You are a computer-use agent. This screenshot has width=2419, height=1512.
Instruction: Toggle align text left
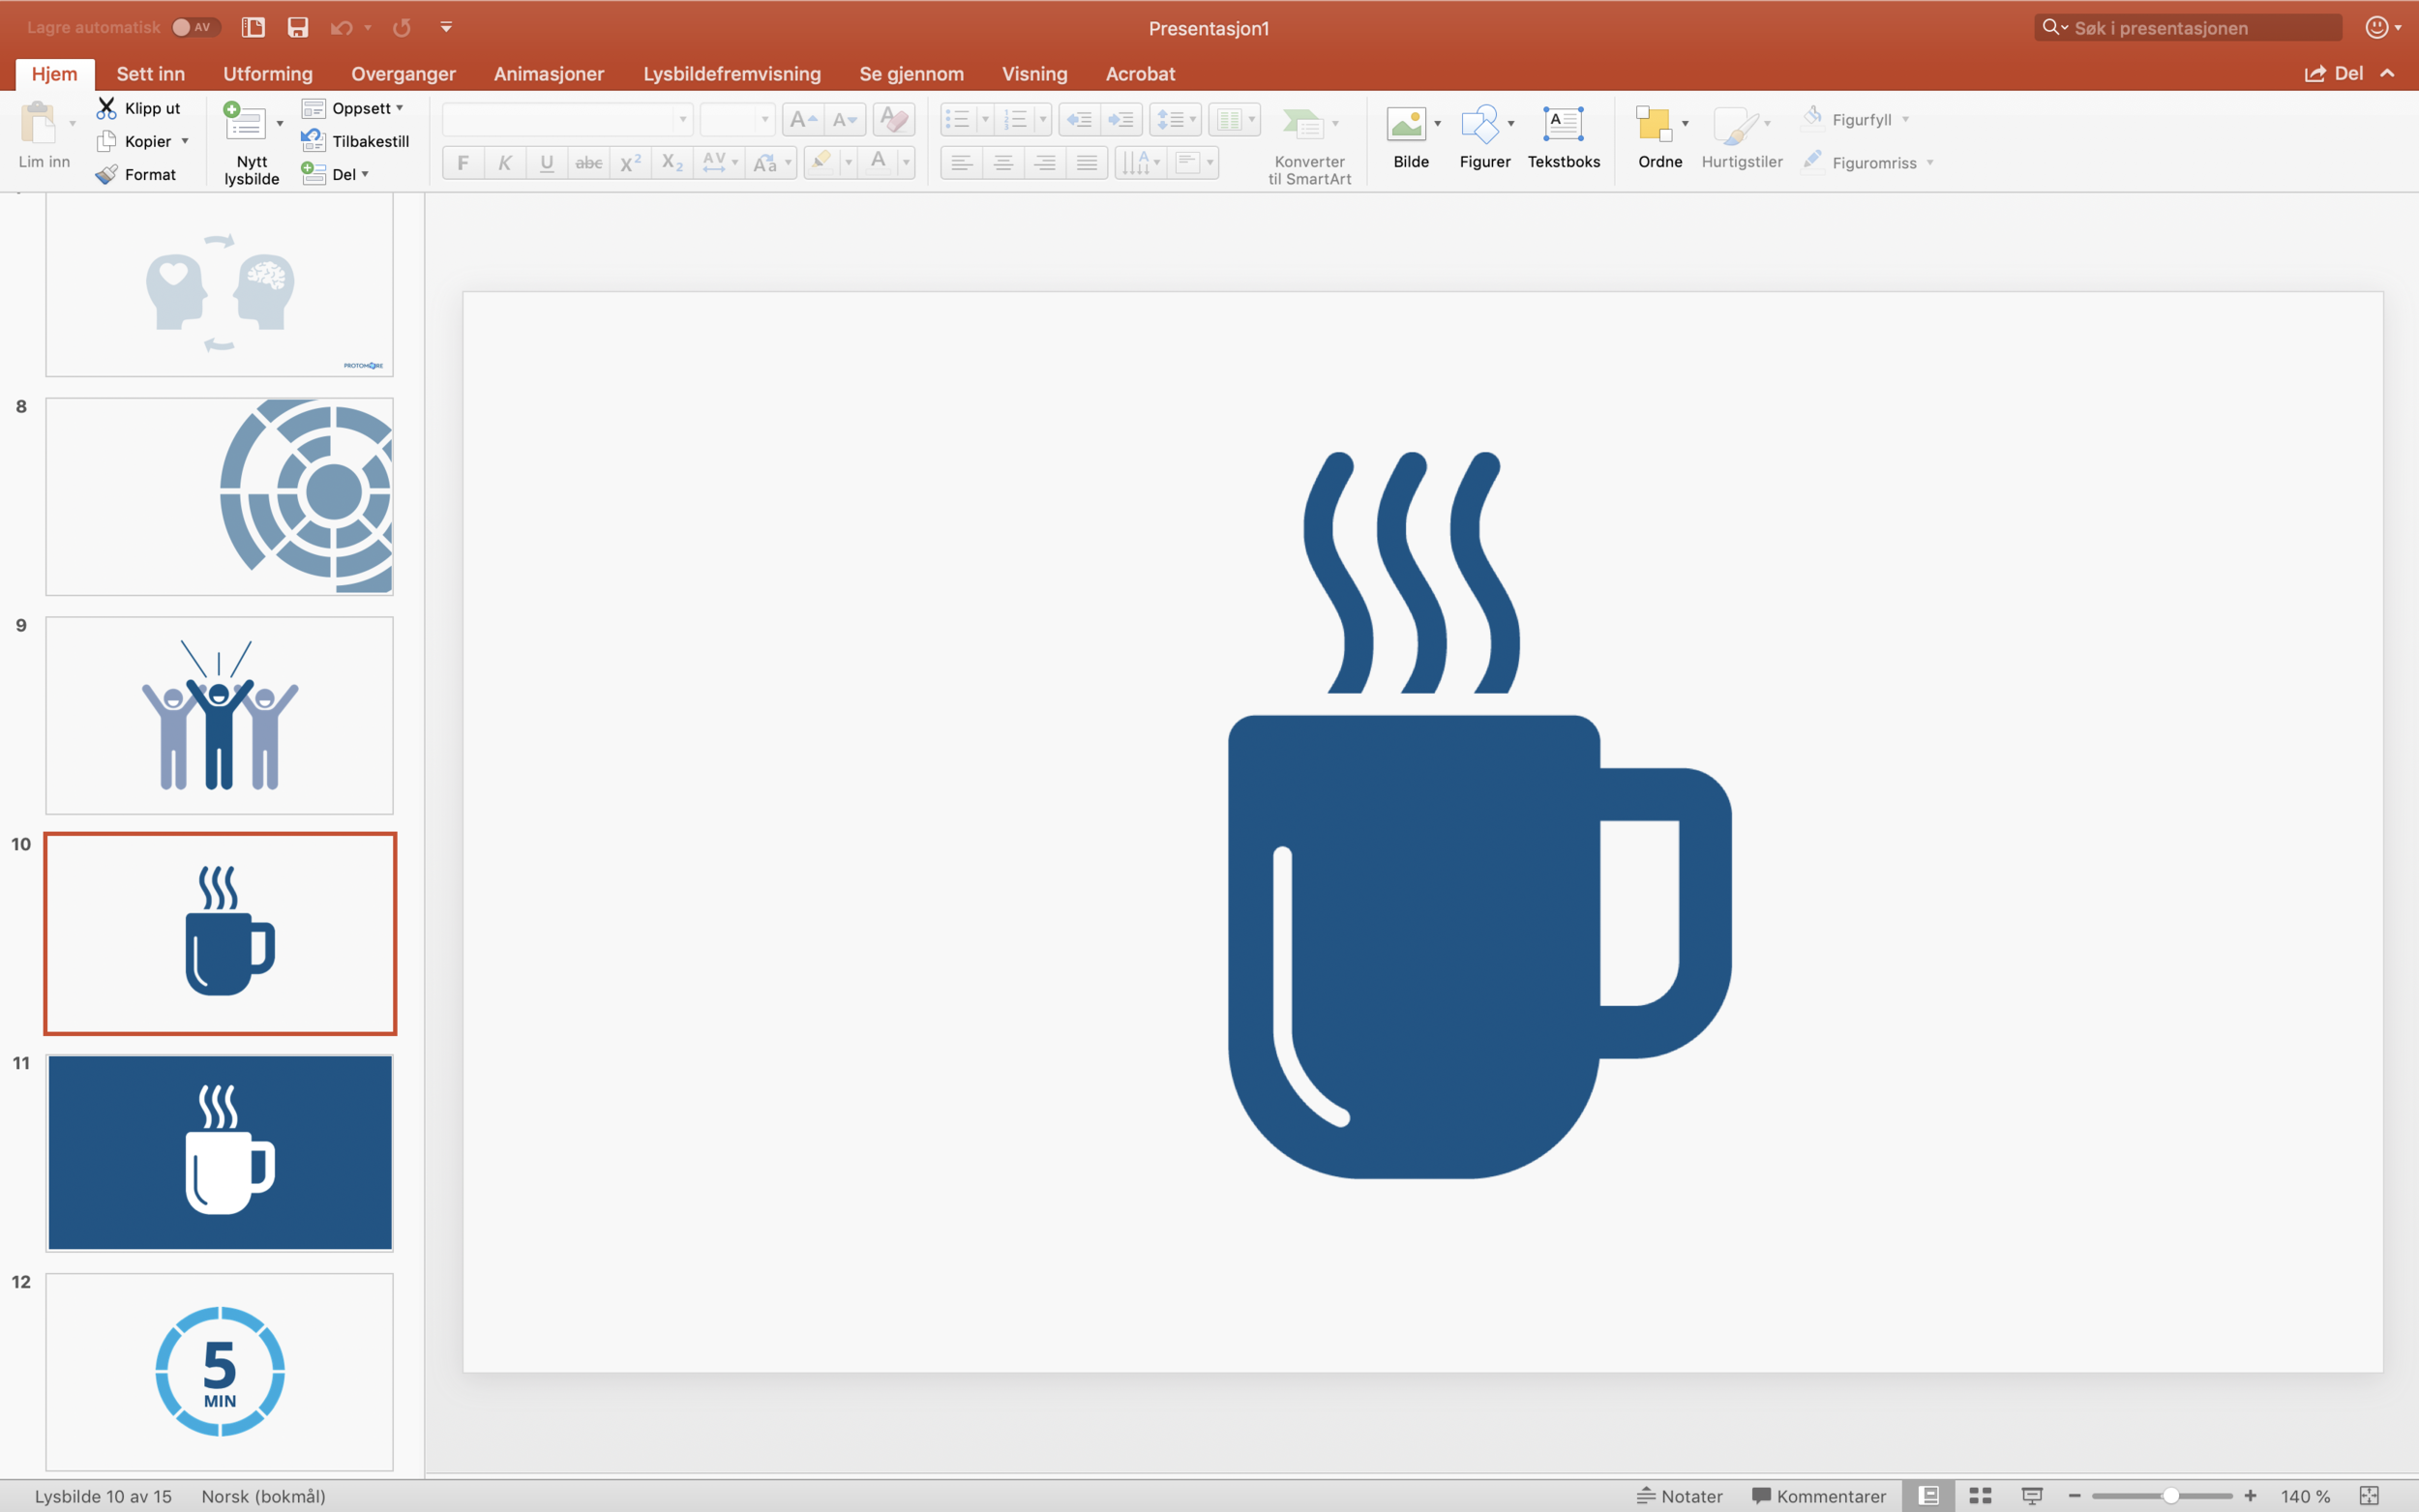click(961, 162)
